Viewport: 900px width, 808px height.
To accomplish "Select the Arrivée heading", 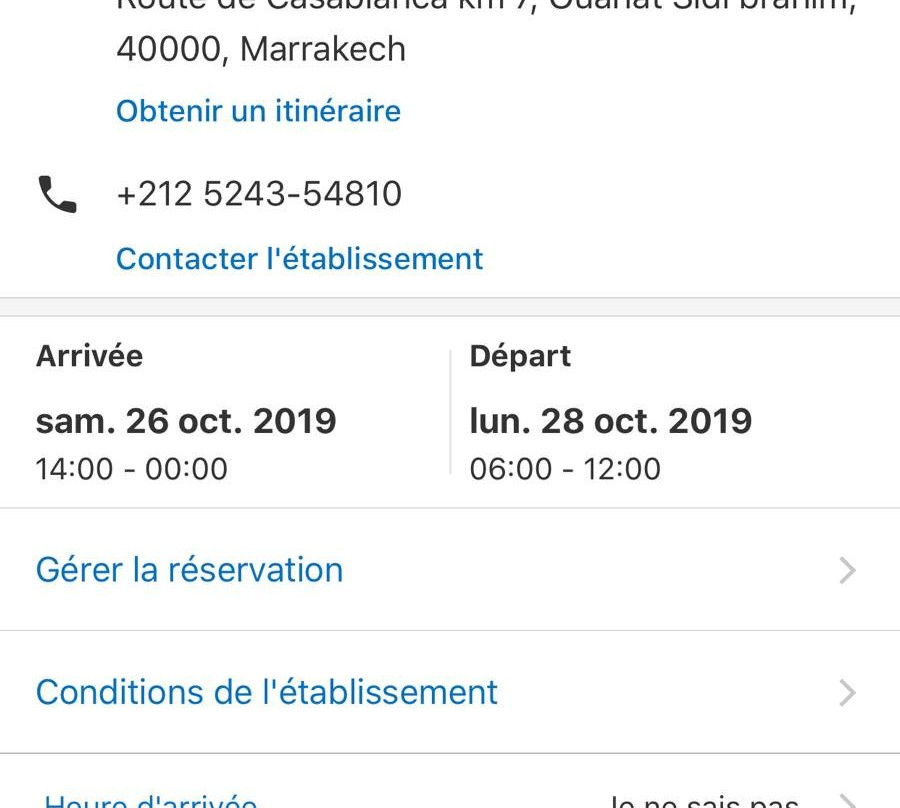I will [89, 356].
